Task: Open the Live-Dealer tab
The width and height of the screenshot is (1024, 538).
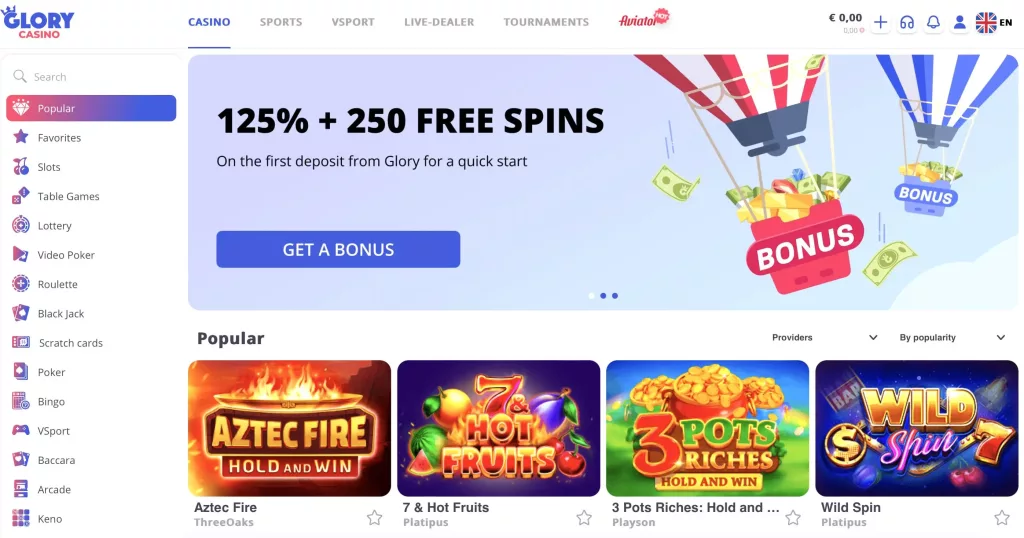Action: 439,22
